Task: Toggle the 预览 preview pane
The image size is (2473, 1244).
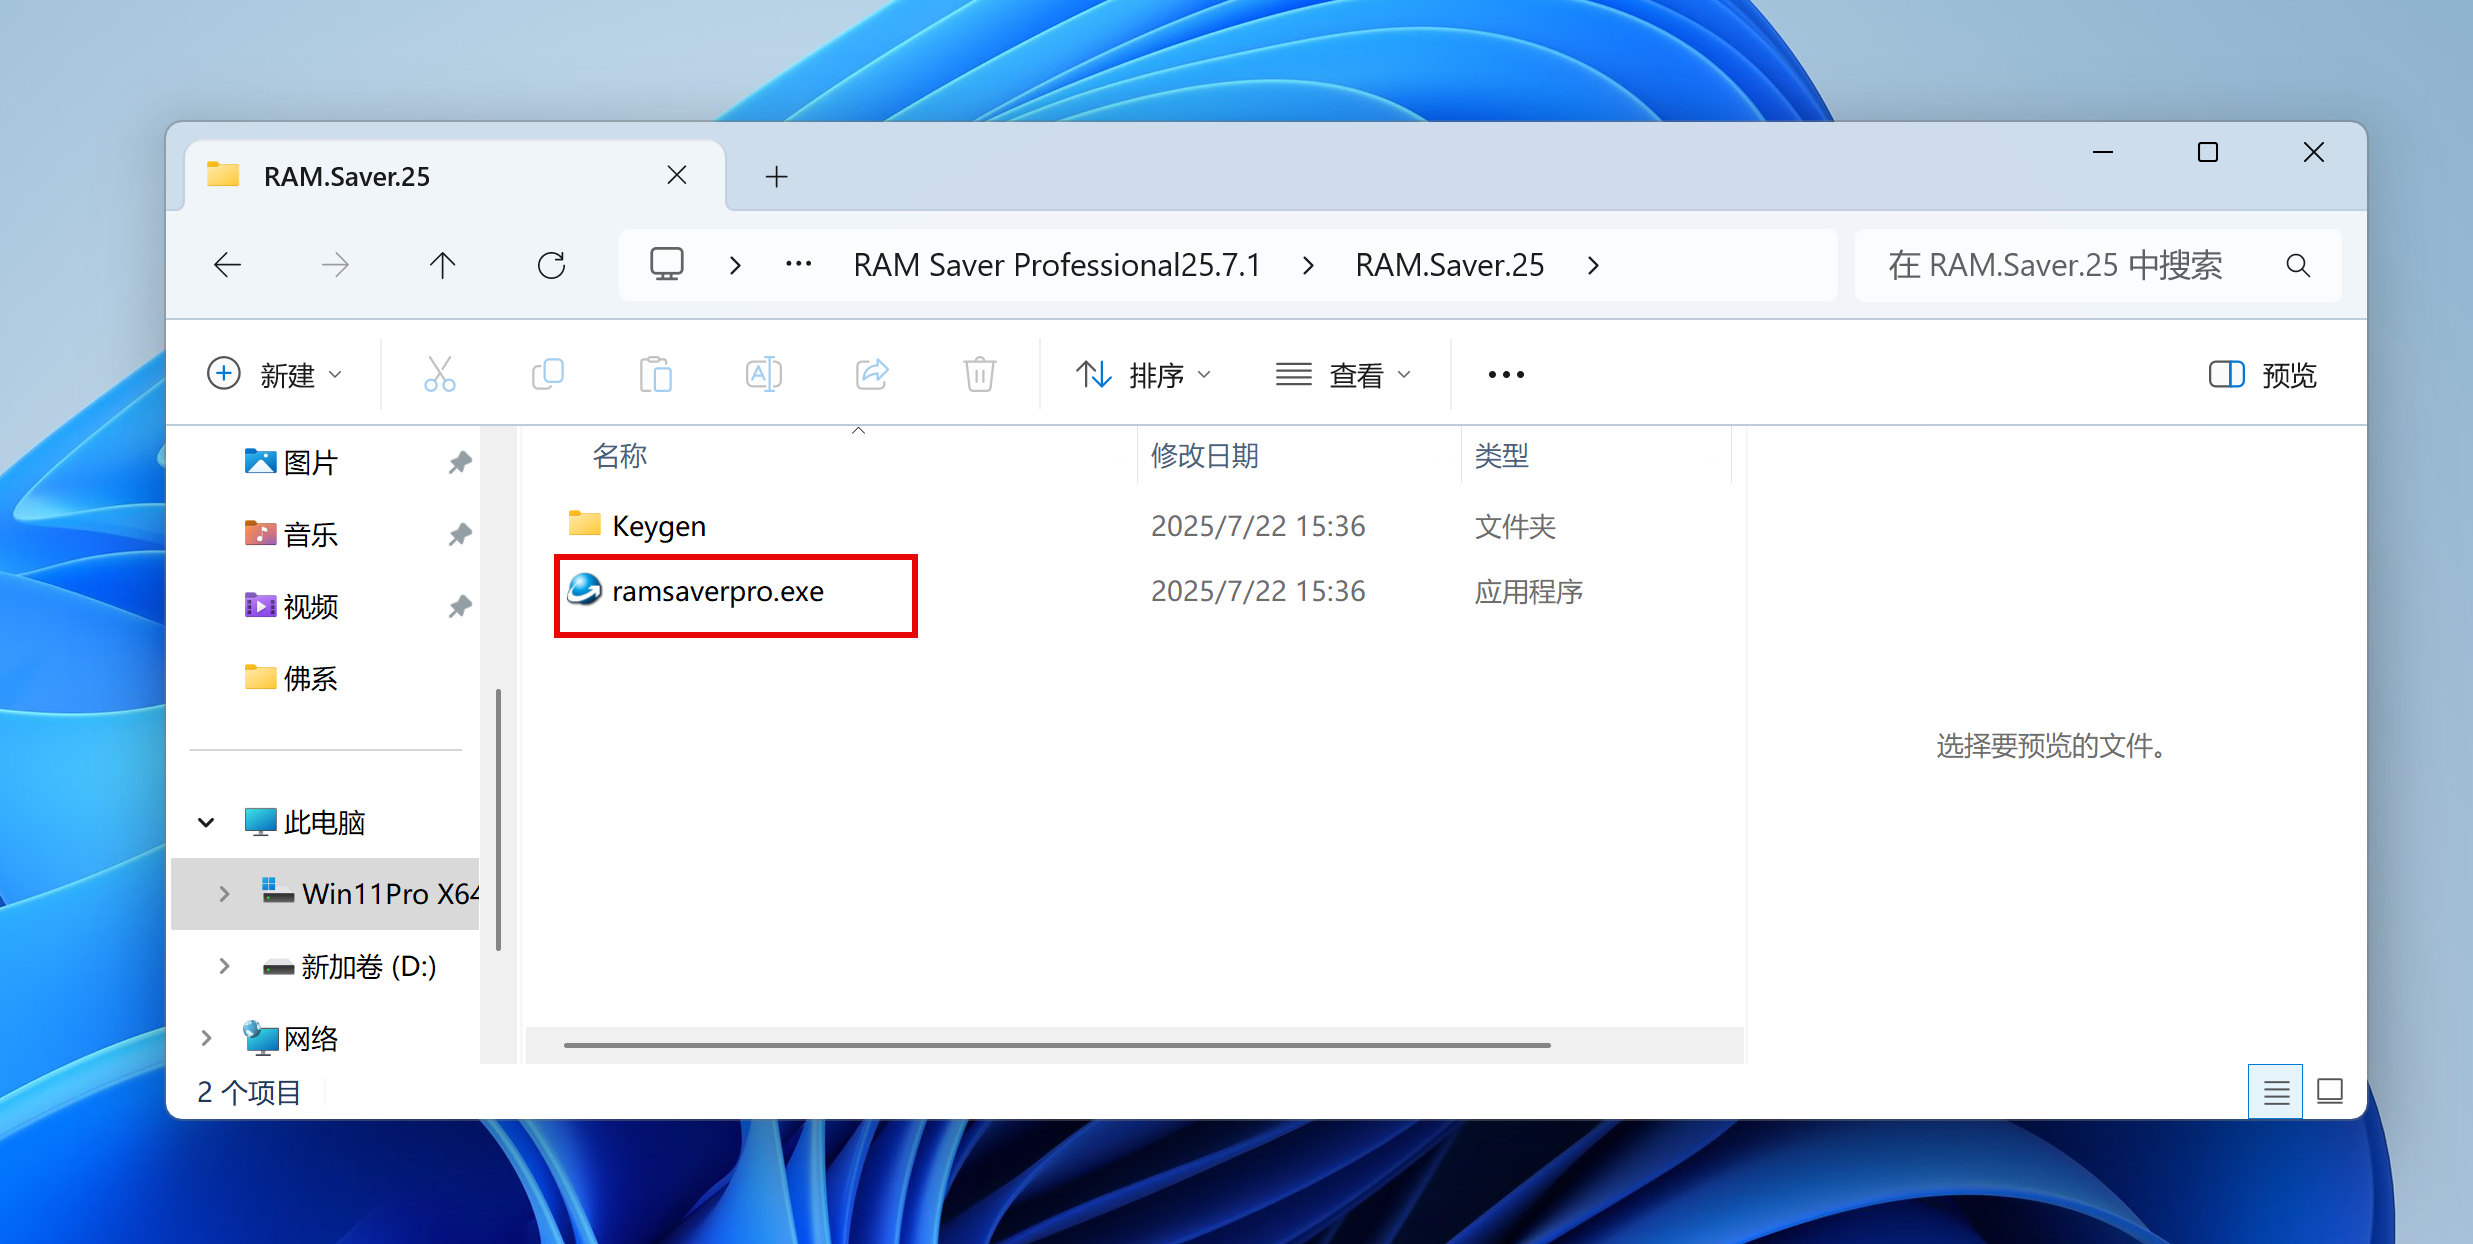Action: (x=2262, y=375)
